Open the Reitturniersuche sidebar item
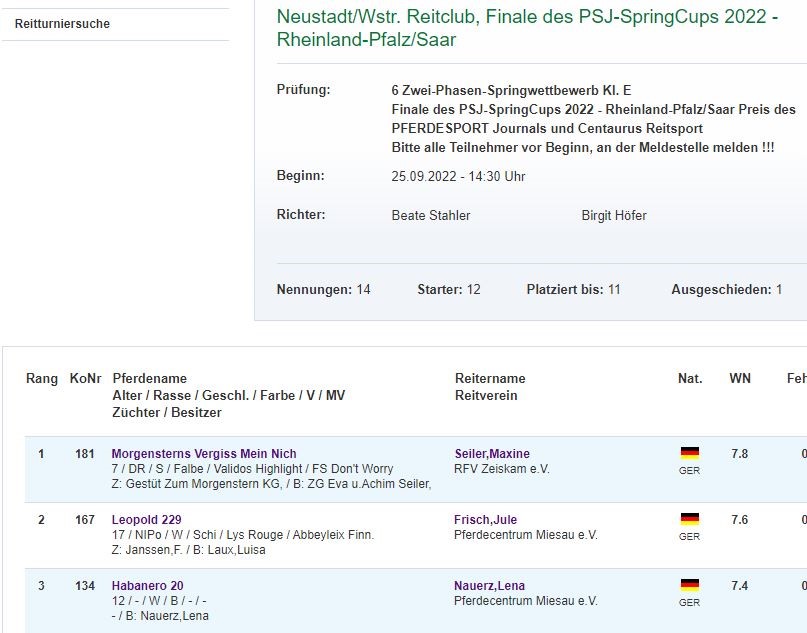Image resolution: width=807 pixels, height=633 pixels. coord(62,24)
